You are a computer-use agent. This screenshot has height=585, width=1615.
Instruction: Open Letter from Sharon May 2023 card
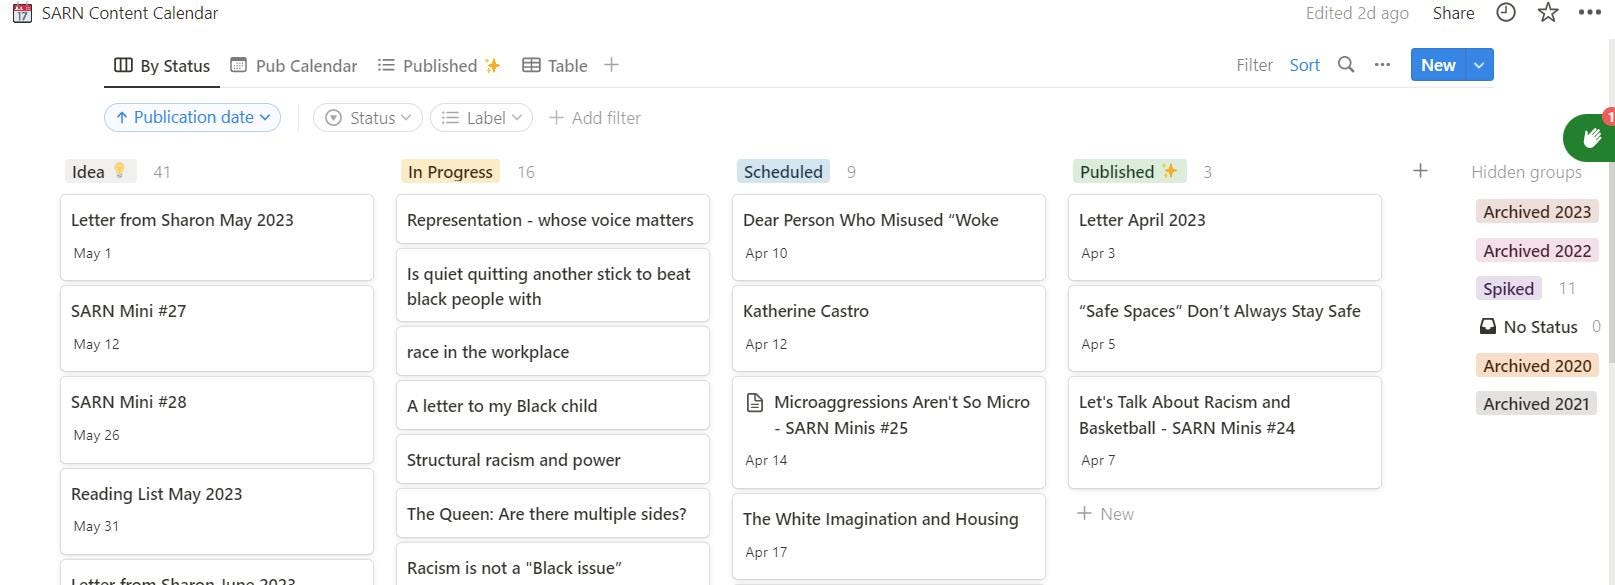pyautogui.click(x=217, y=237)
